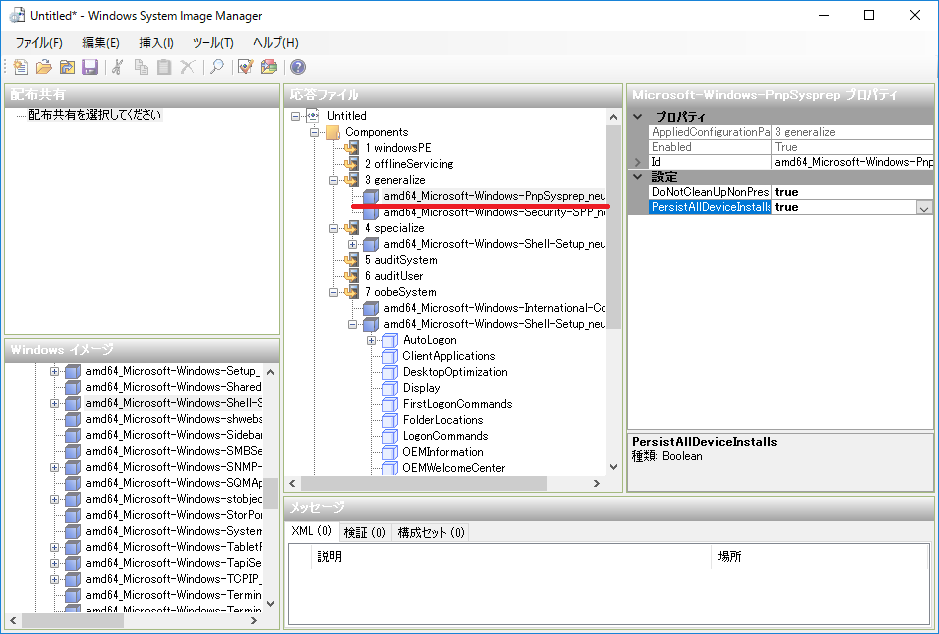Open the 編集(E) menu
Viewport: 939px width, 634px height.
[101, 43]
